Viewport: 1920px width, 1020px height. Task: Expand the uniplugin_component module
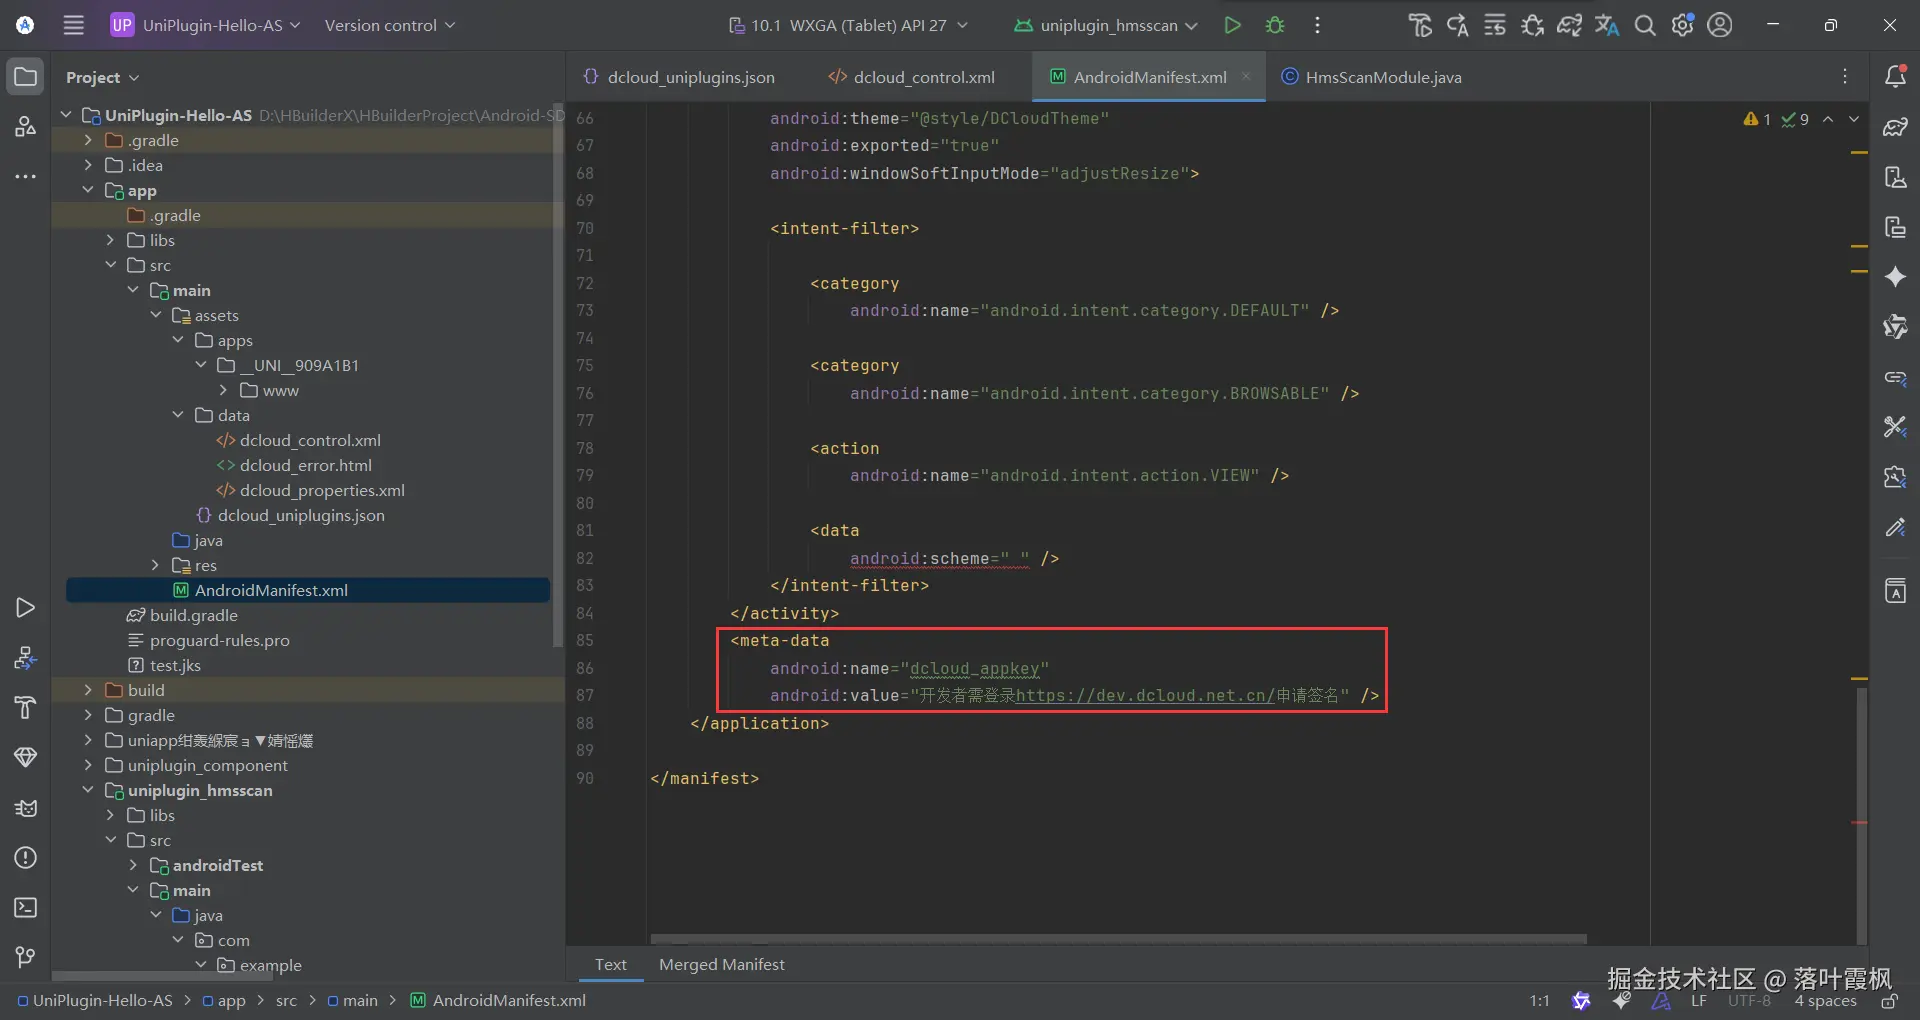pos(88,765)
